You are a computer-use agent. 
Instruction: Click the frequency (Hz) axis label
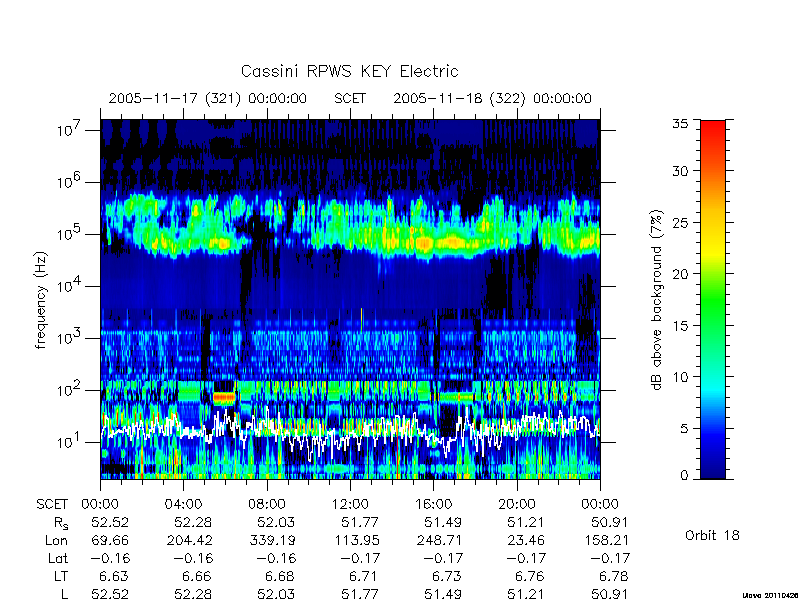click(41, 301)
